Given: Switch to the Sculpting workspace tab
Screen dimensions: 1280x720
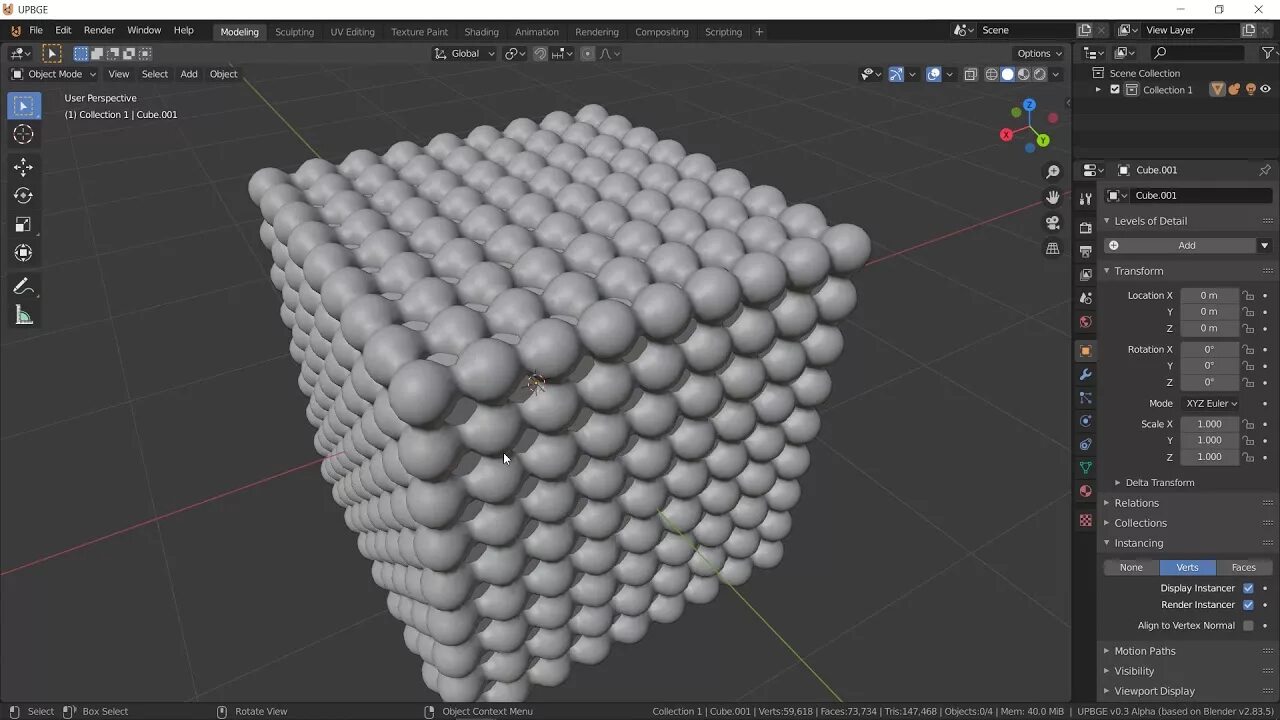Looking at the screenshot, I should point(294,32).
